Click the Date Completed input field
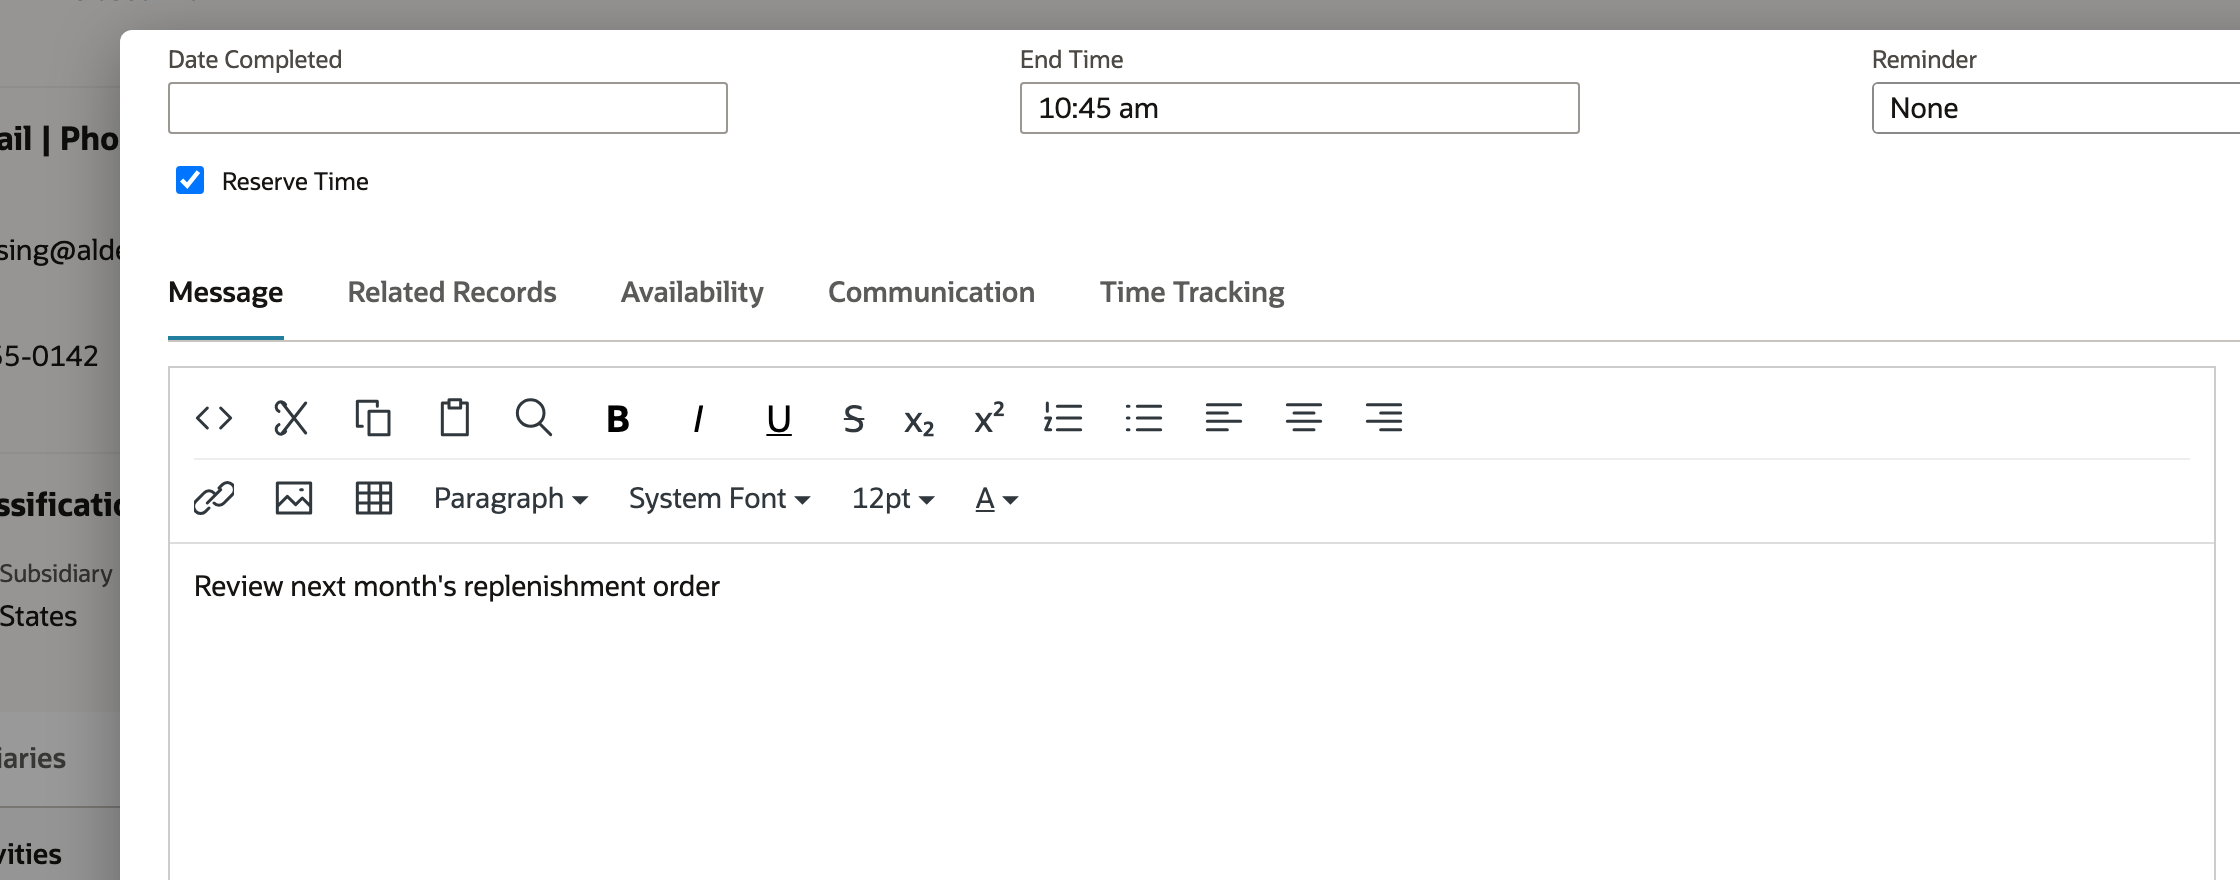The height and width of the screenshot is (880, 2240). click(448, 108)
